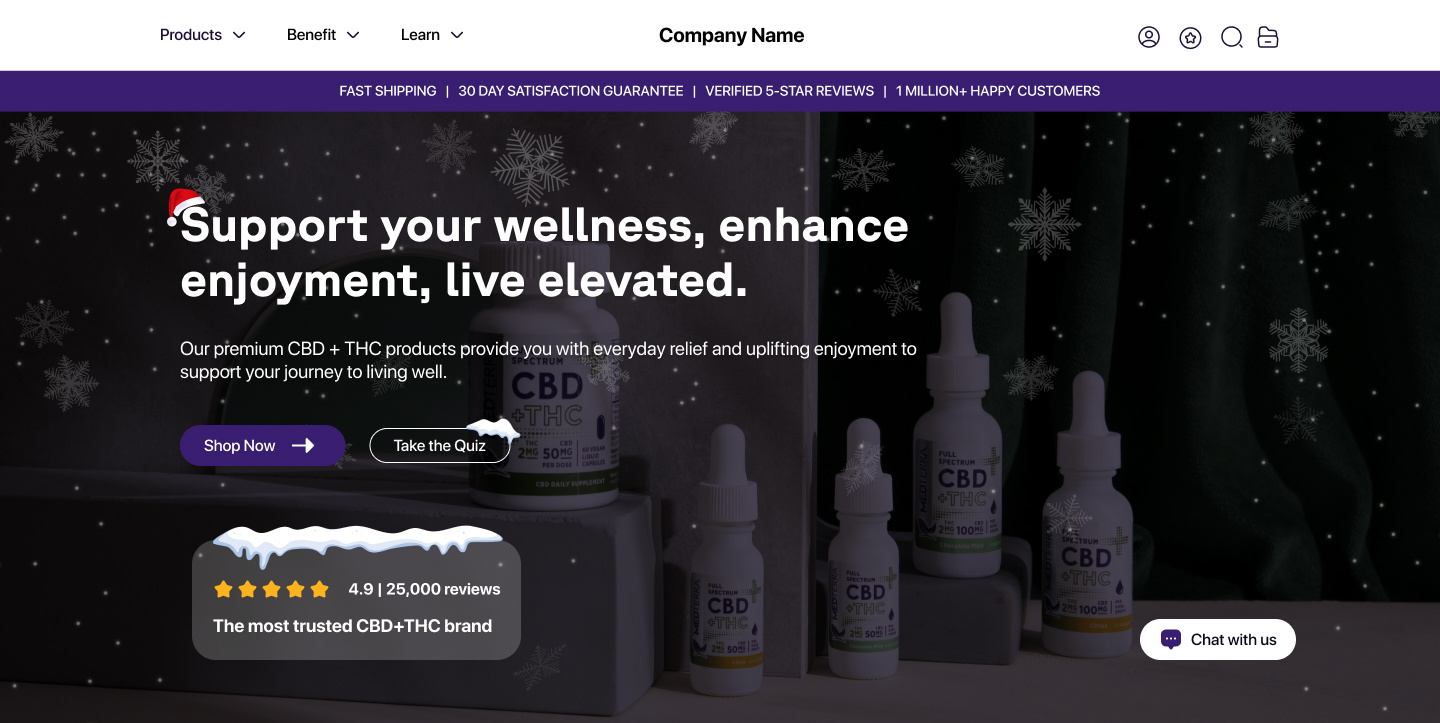Image resolution: width=1440 pixels, height=723 pixels.
Task: Expand the Benefit dropdown chevron
Action: pyautogui.click(x=353, y=35)
